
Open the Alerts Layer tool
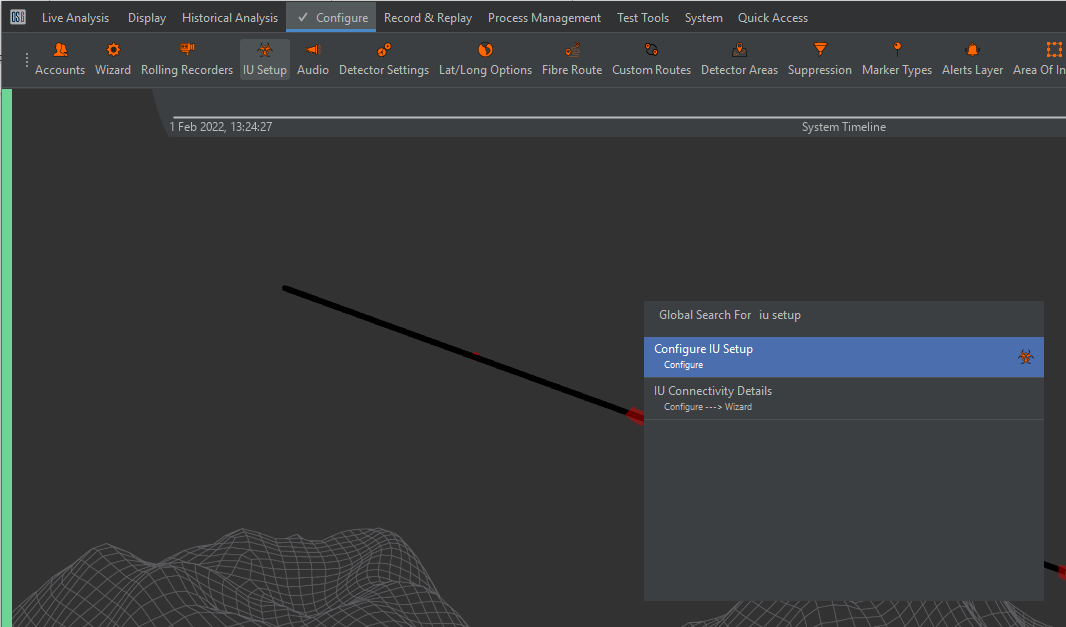click(x=972, y=59)
